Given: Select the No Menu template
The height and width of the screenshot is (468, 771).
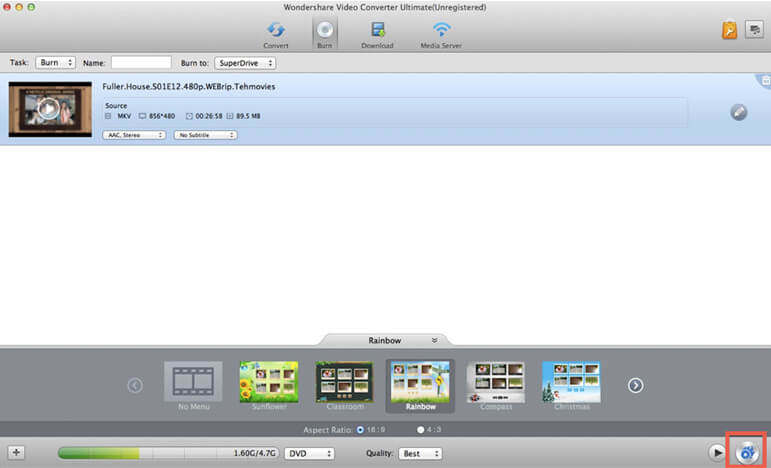Looking at the screenshot, I should click(x=193, y=386).
